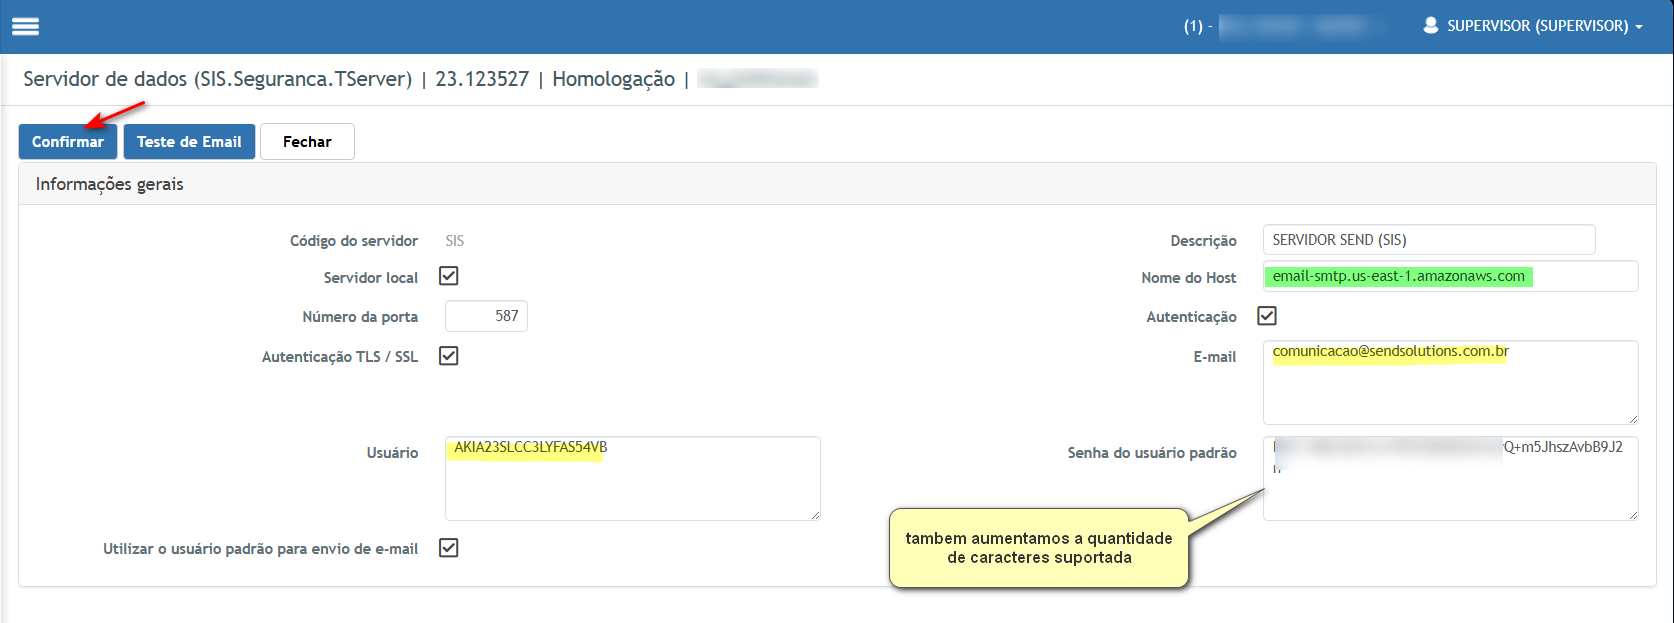
Task: Click the supervisor user profile icon
Action: click(x=1430, y=25)
